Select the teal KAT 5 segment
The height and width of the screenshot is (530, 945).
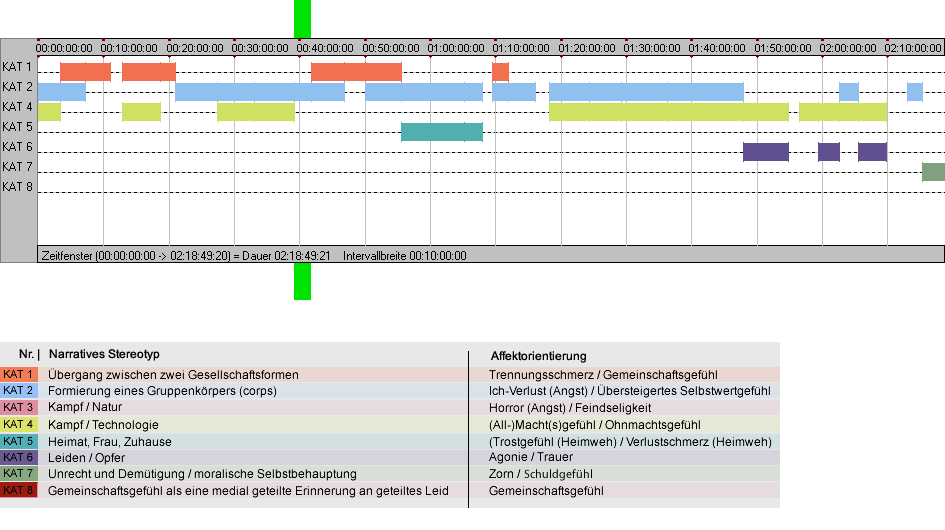point(442,131)
